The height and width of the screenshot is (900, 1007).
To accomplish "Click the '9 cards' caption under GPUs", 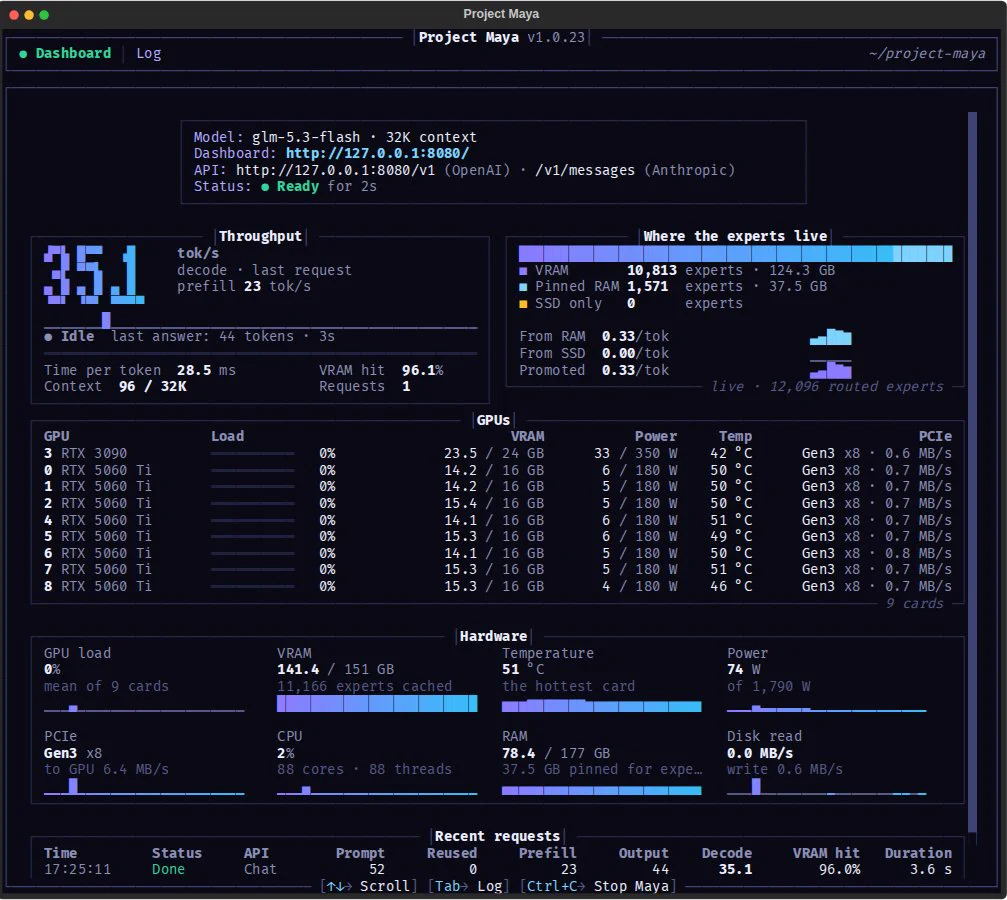I will coord(915,603).
